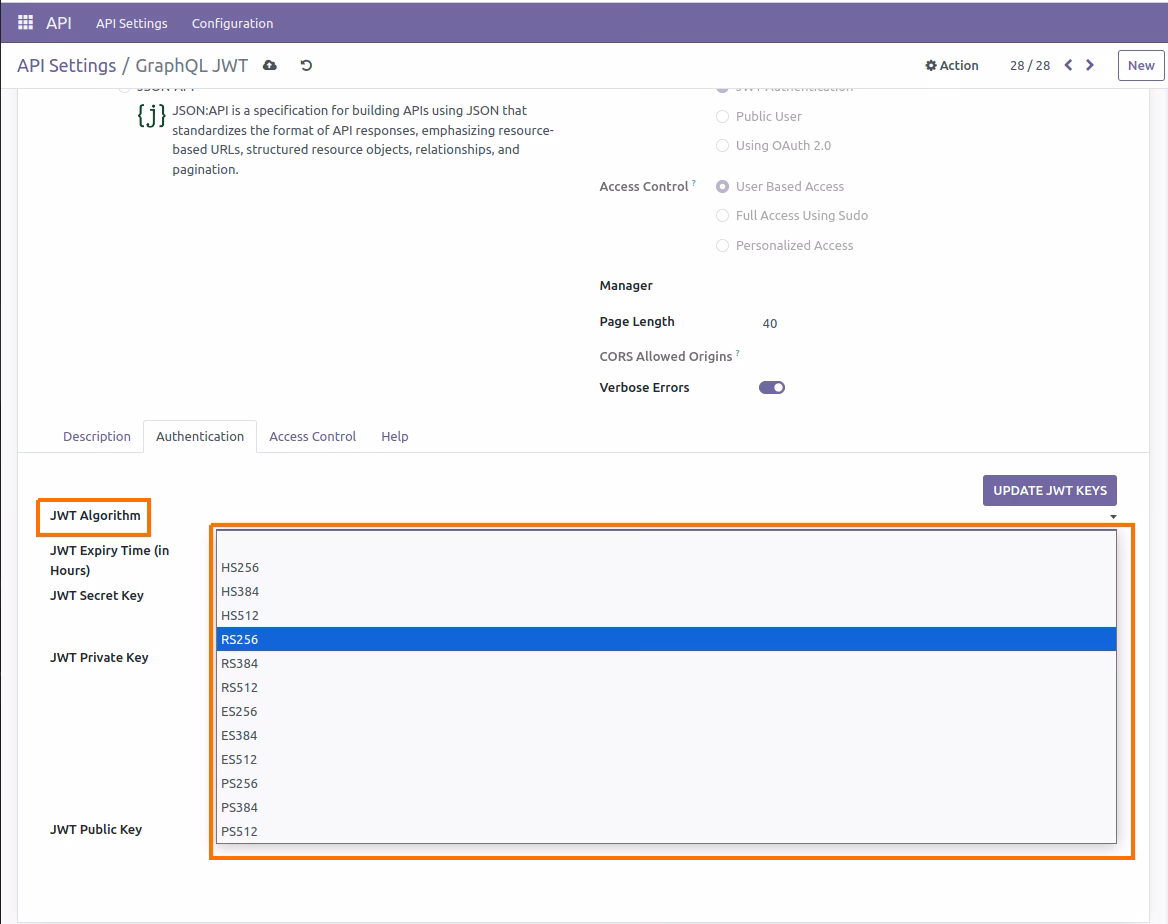Choose the blank algorithm option
Image resolution: width=1168 pixels, height=924 pixels.
click(x=666, y=543)
